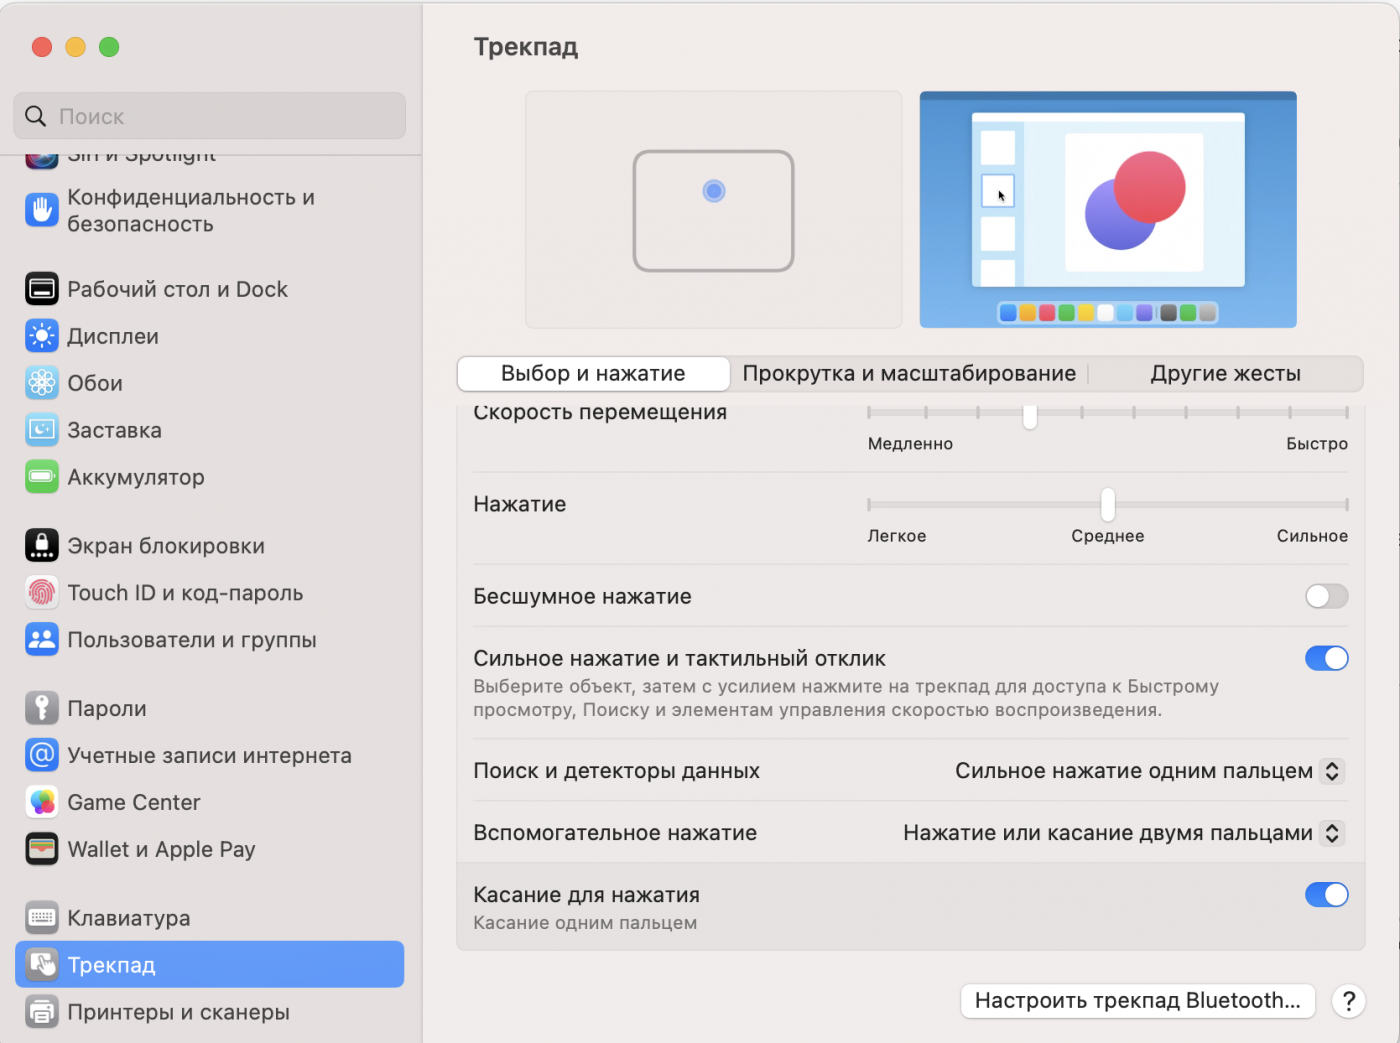
Task: Disable Сильное нажатие и тактильный отклик
Action: coord(1326,658)
